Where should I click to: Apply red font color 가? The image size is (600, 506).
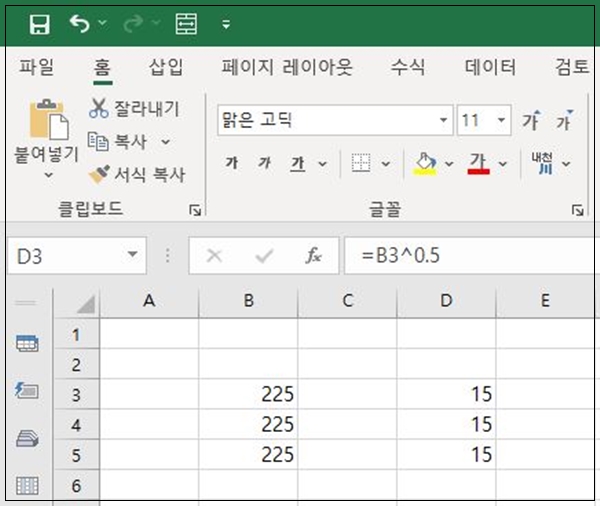pyautogui.click(x=478, y=164)
